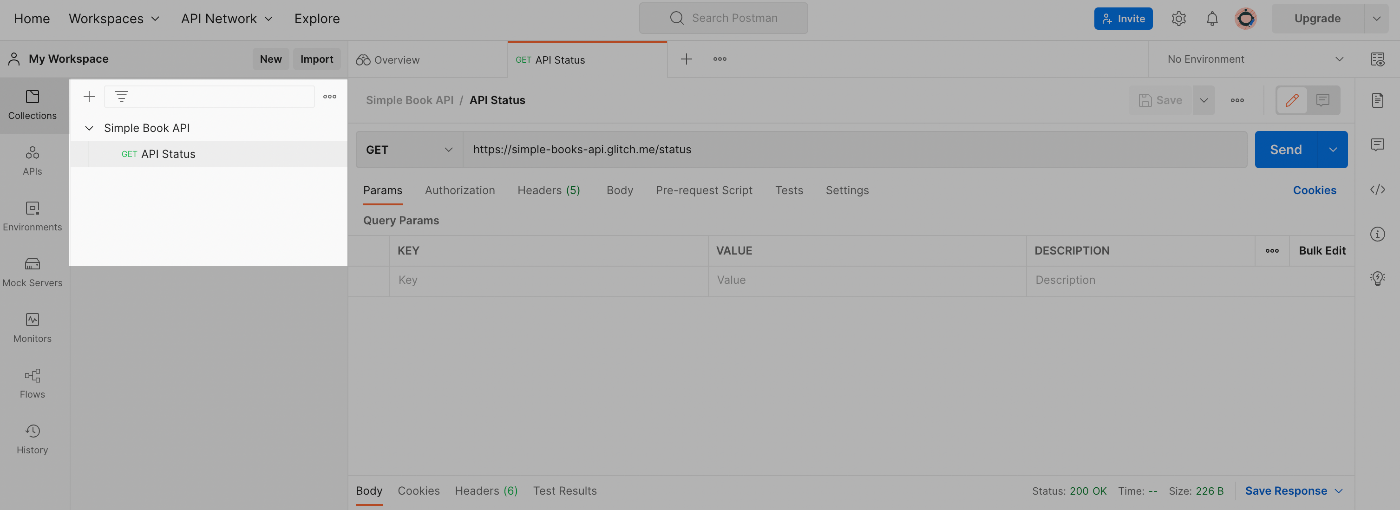Screen dimensions: 1400x510
Task: Open Monitors in the sidebar
Action: [x=32, y=328]
